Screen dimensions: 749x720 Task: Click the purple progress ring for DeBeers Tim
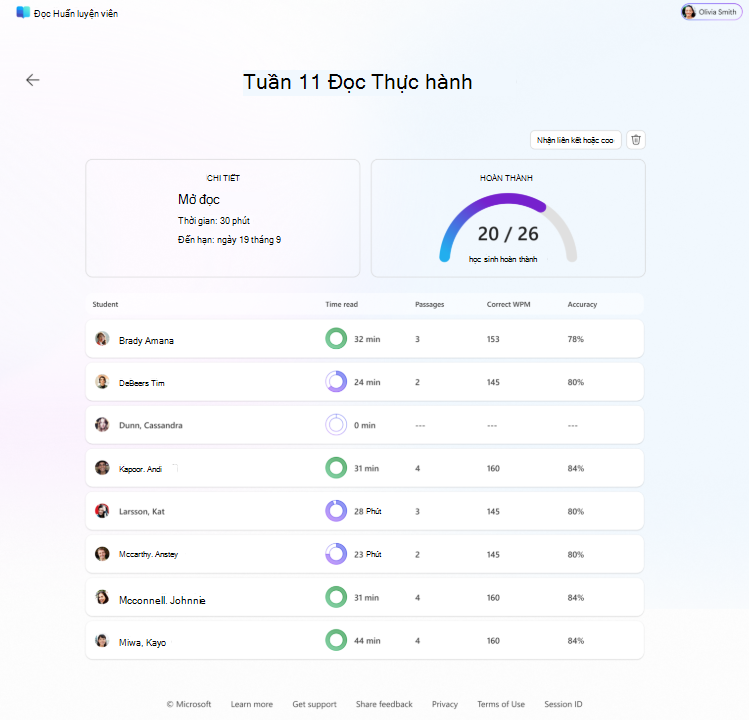(336, 382)
